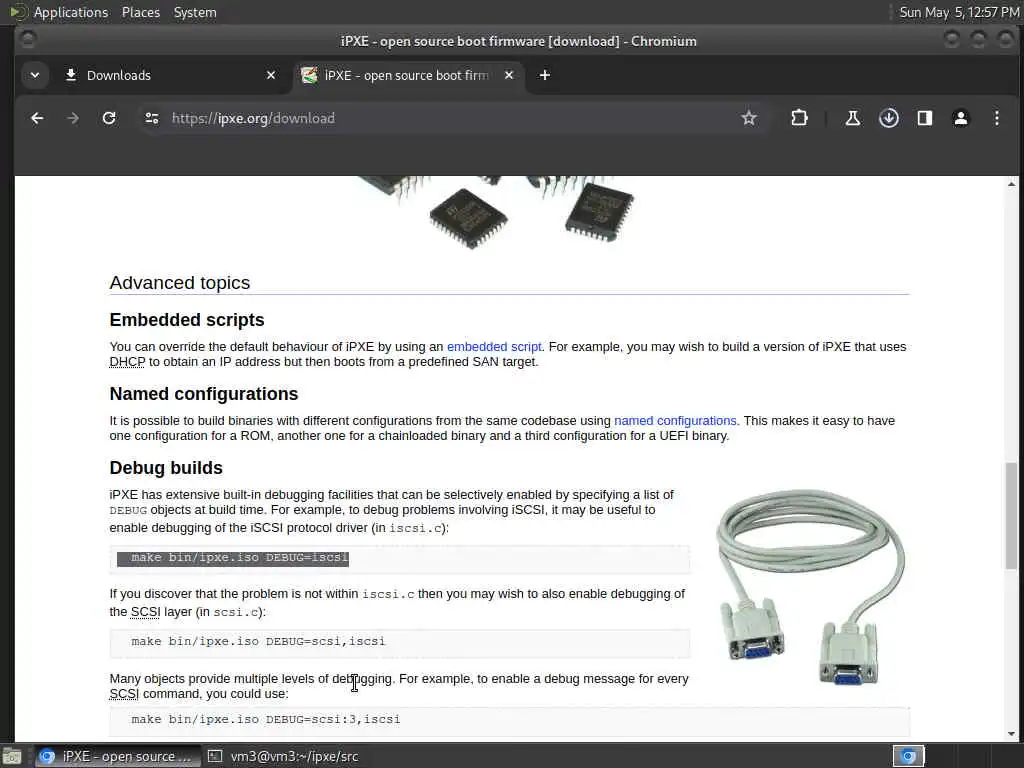Click the address bar URL
This screenshot has width=1024, height=768.
[x=253, y=118]
